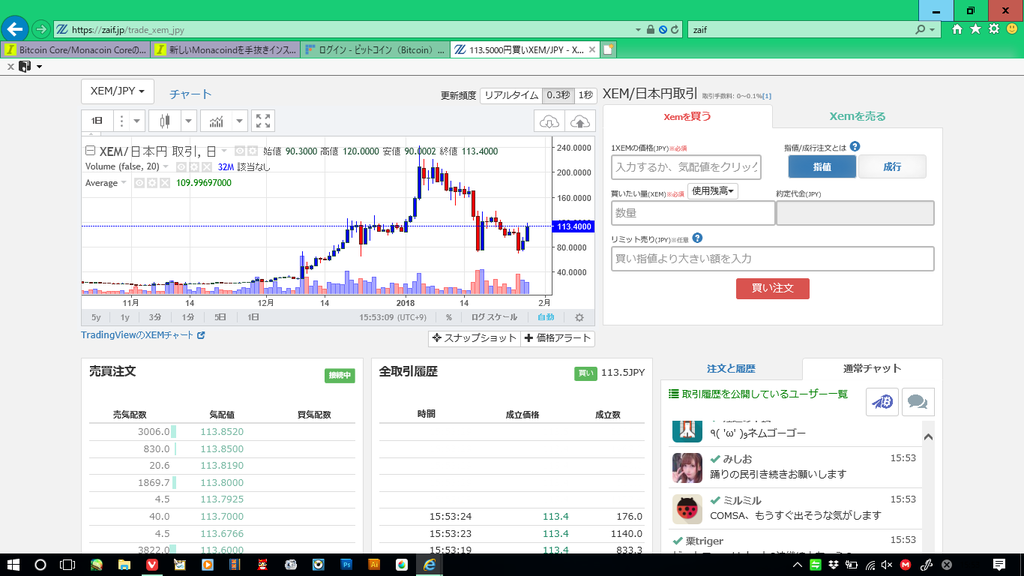Click the help icon beside リミット売り
The width and height of the screenshot is (1024, 576).
click(697, 238)
